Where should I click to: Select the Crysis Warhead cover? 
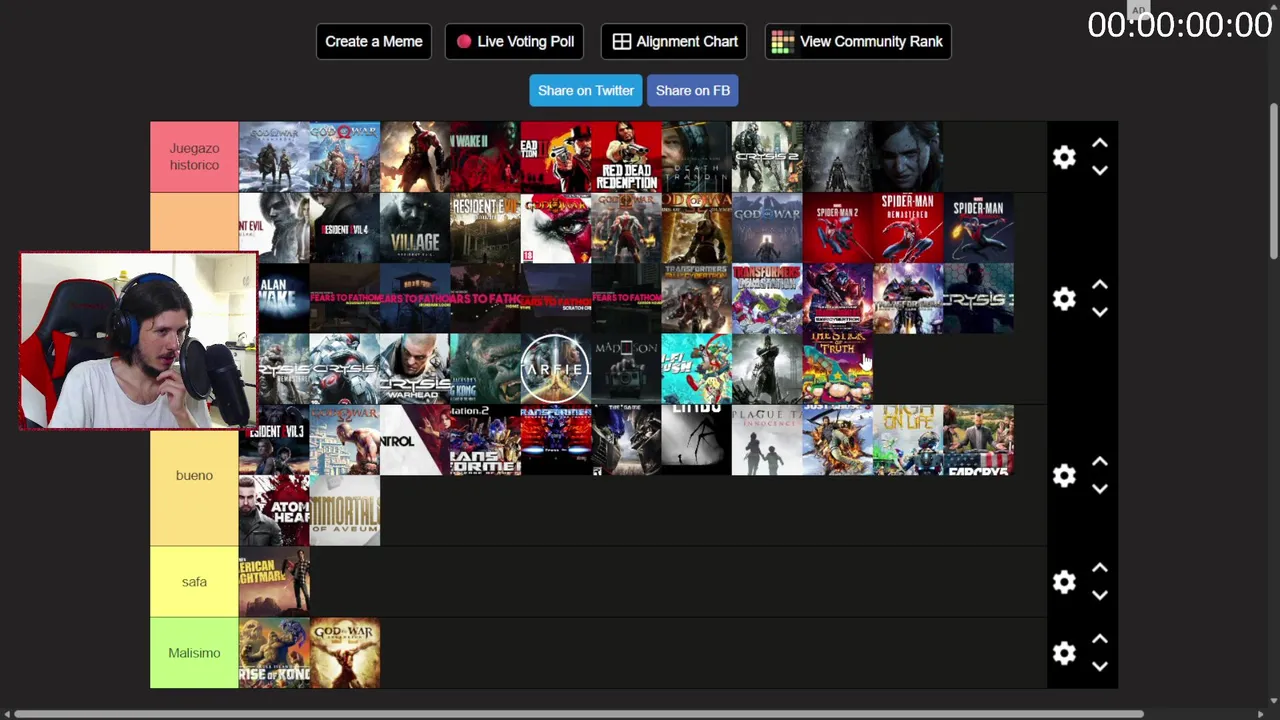click(x=415, y=369)
